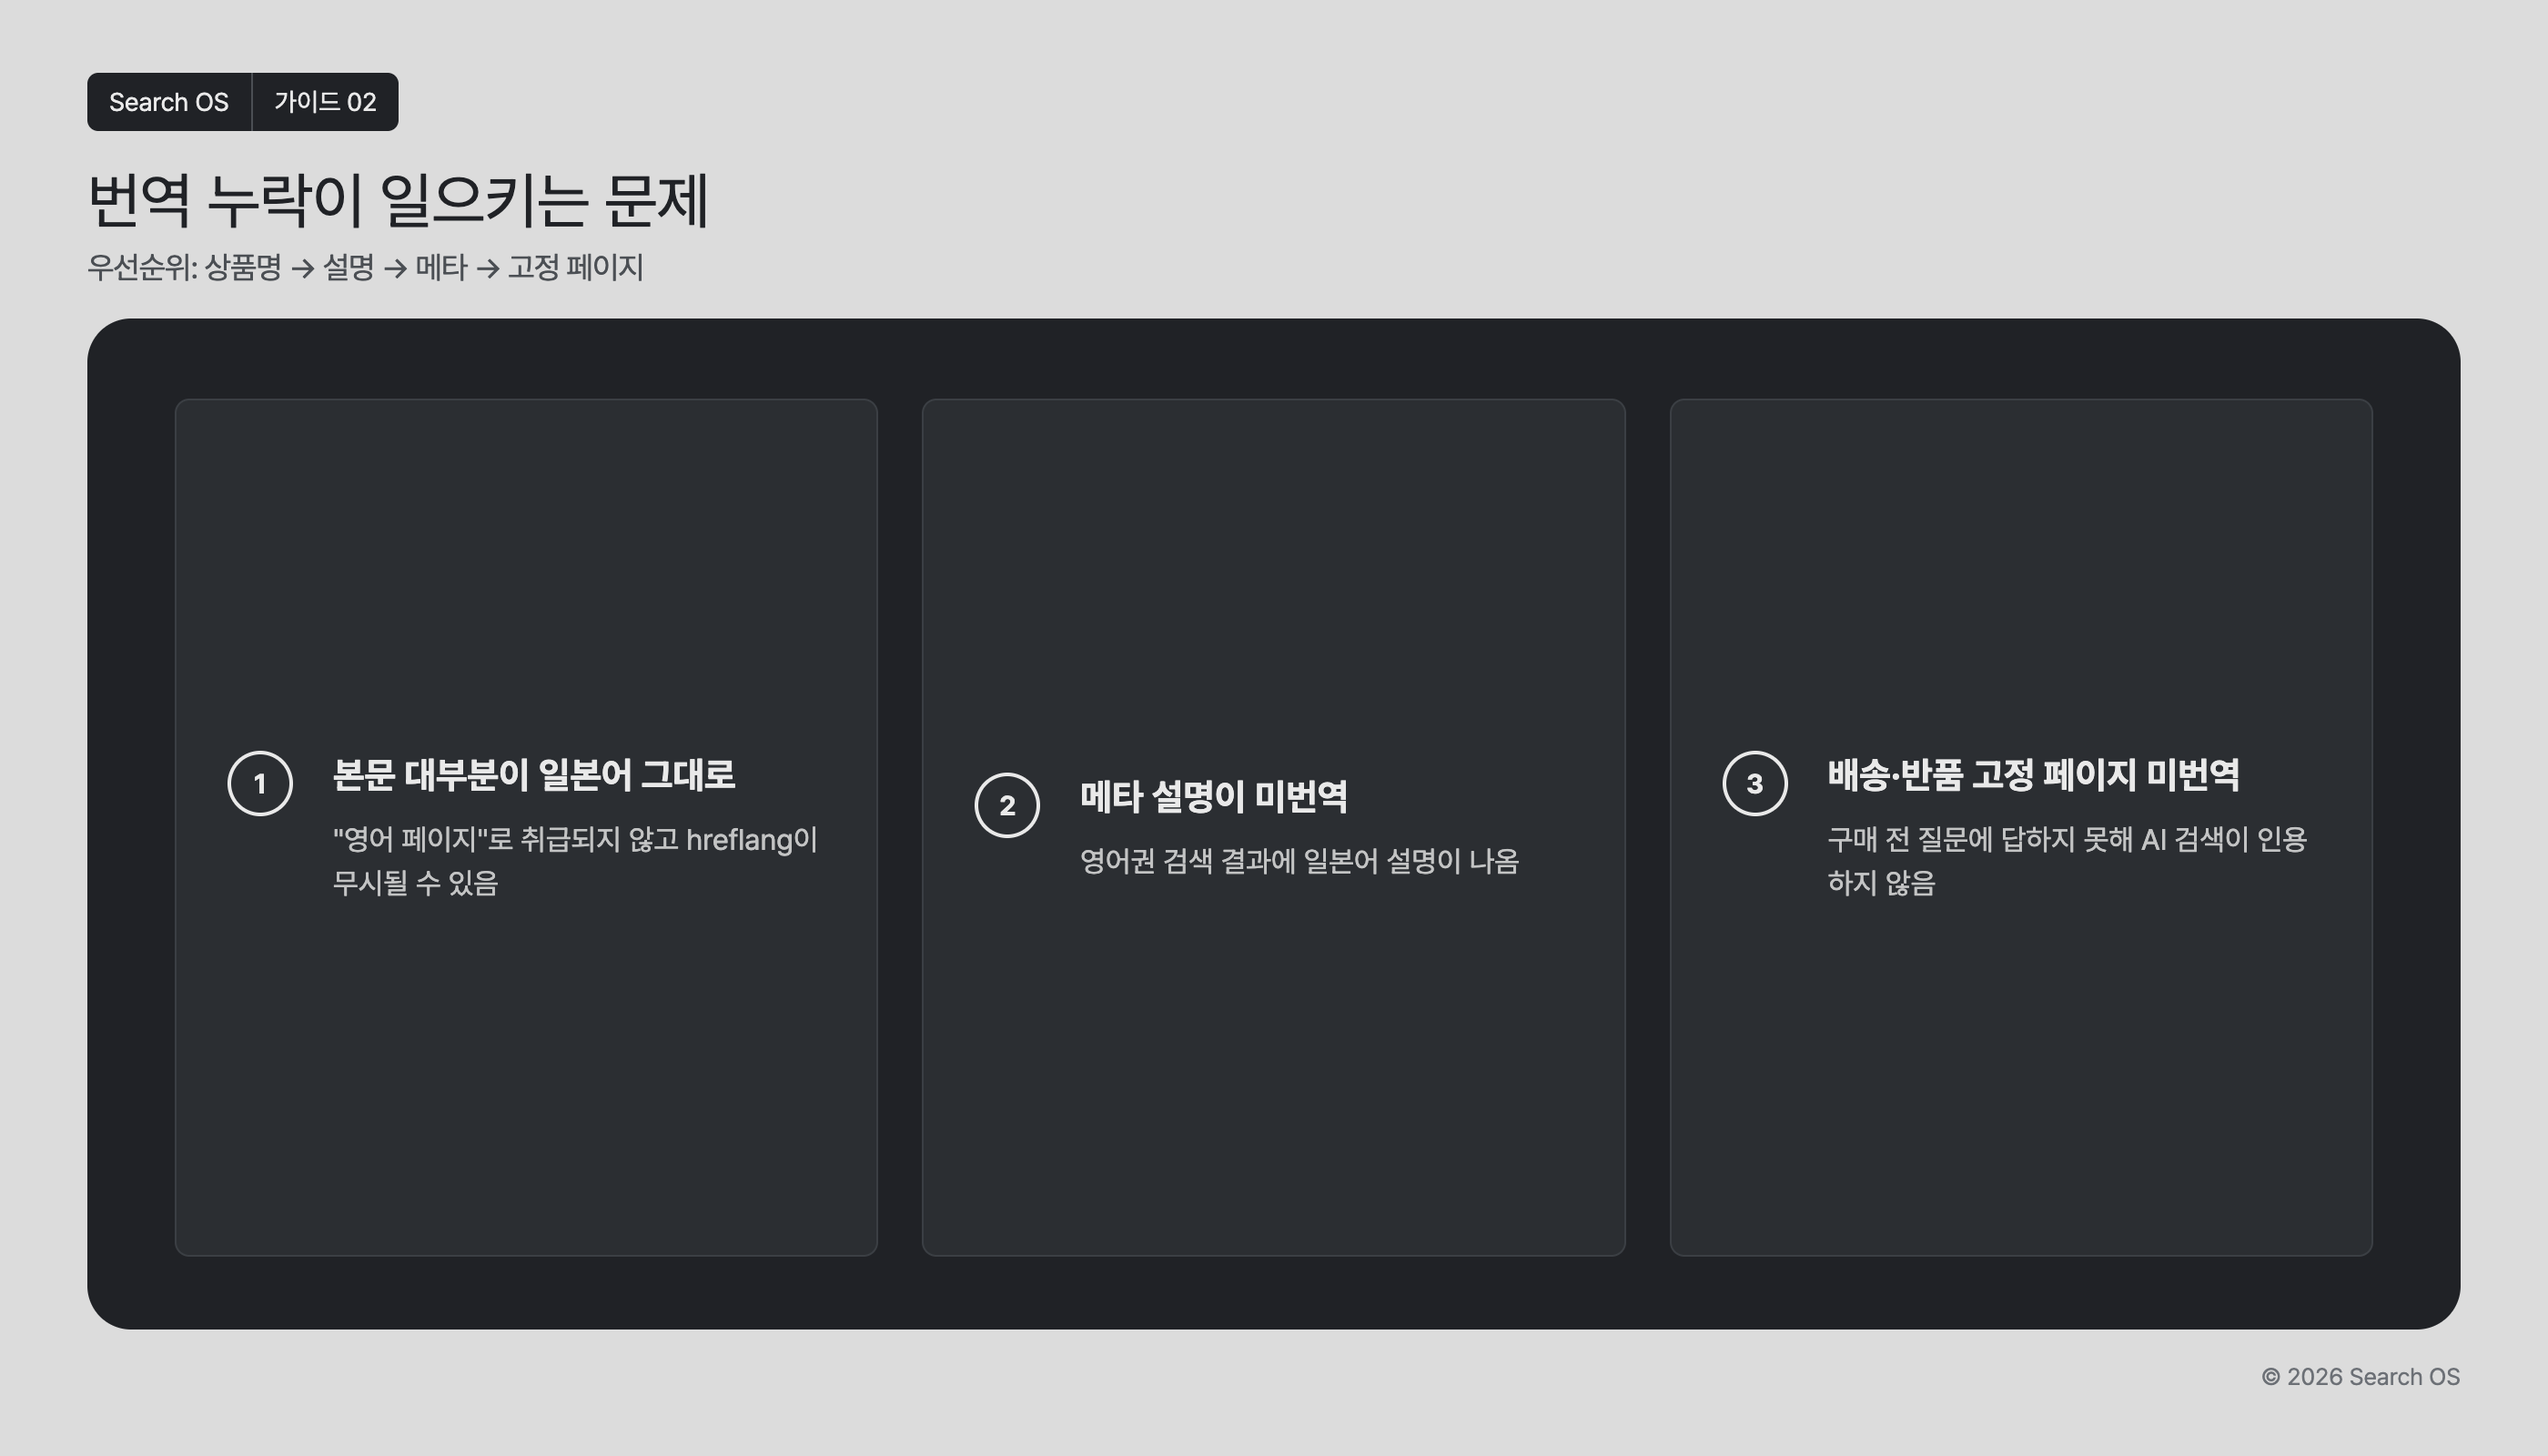The height and width of the screenshot is (1456, 2548).
Task: Click the 가이드 02 badge segment
Action: coord(325,102)
